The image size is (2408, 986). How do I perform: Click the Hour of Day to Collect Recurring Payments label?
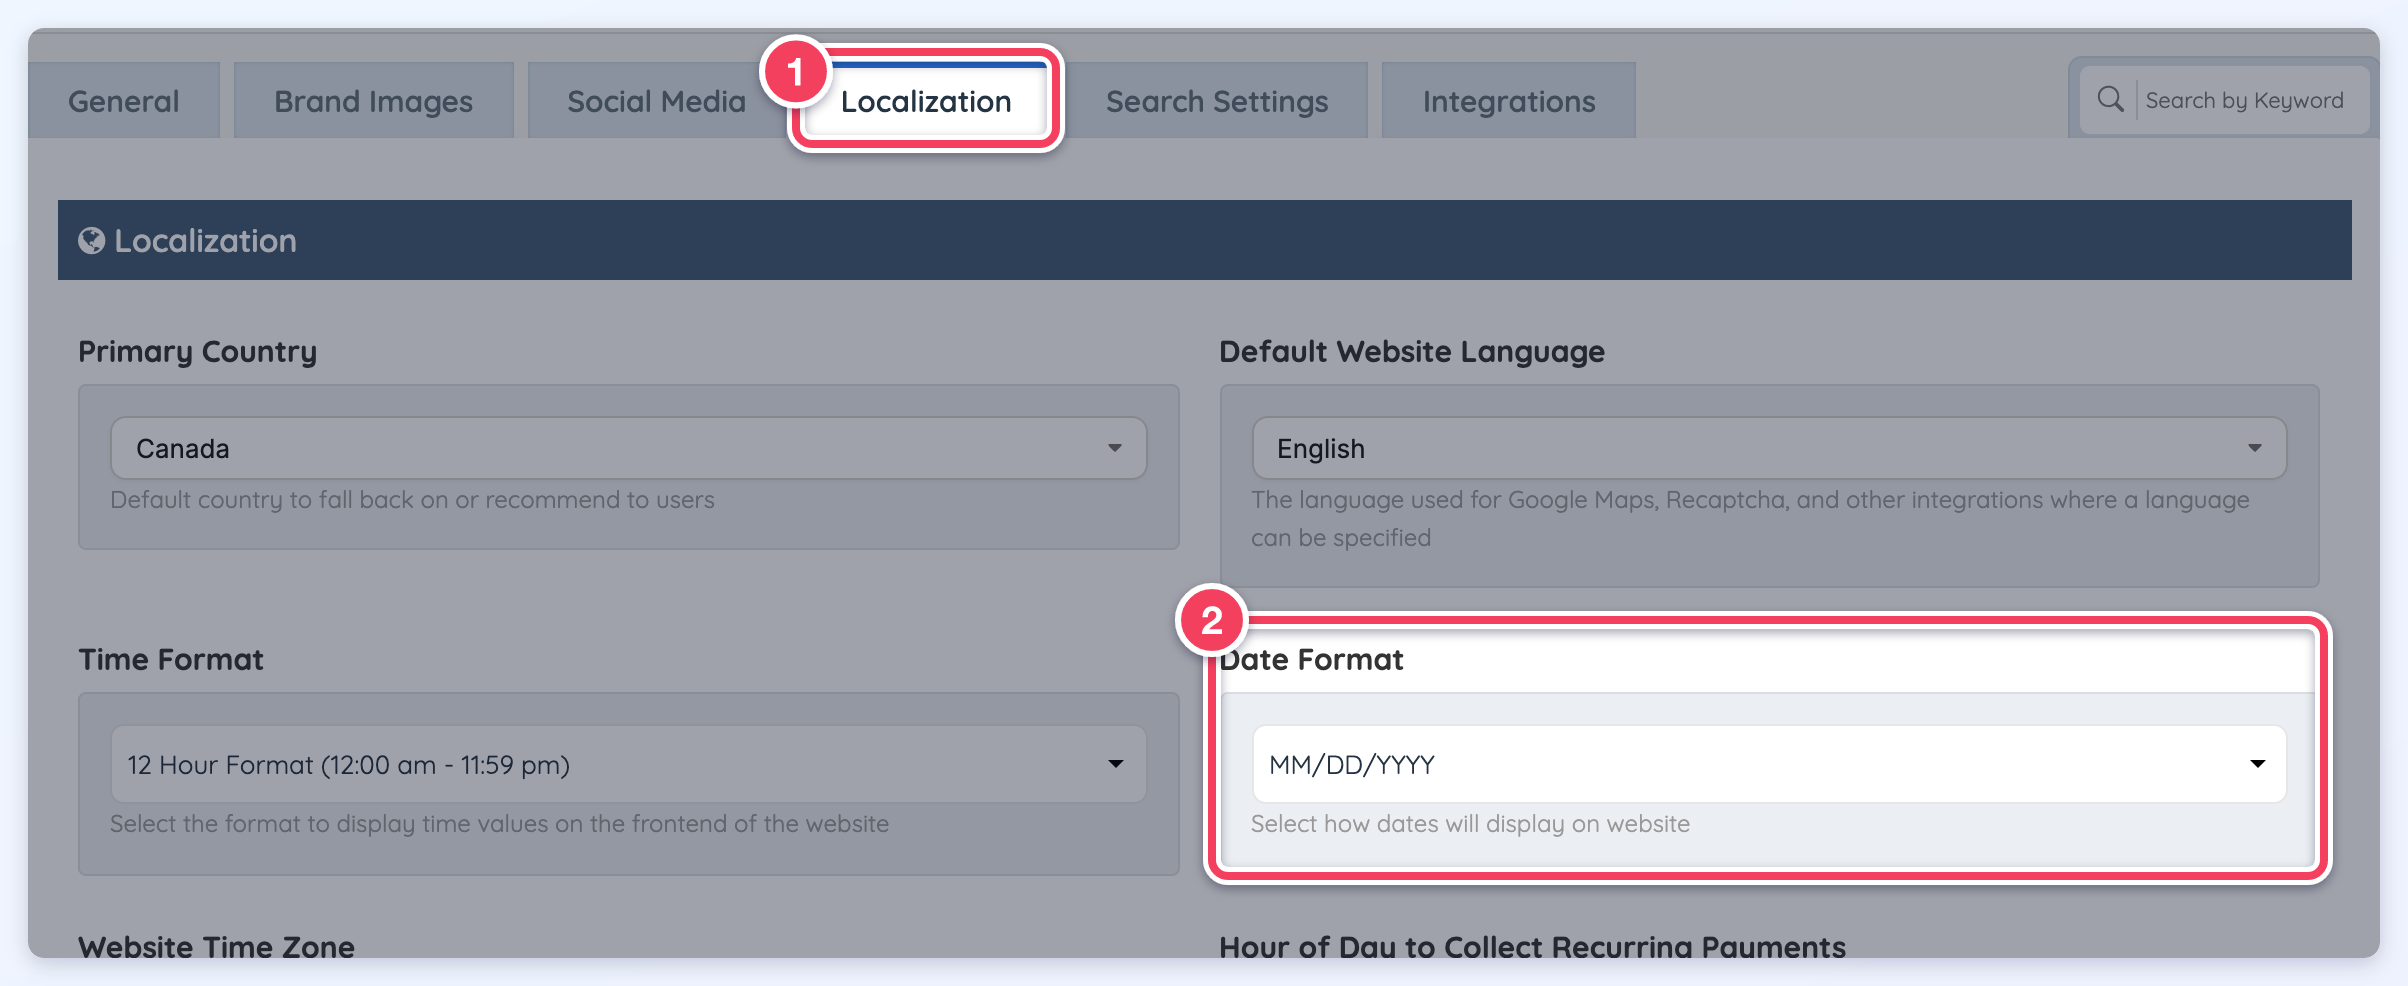coord(1532,946)
